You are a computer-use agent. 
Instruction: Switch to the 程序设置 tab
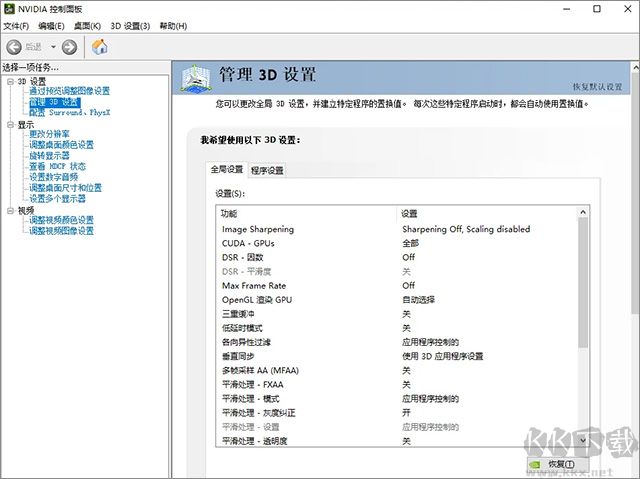(267, 170)
